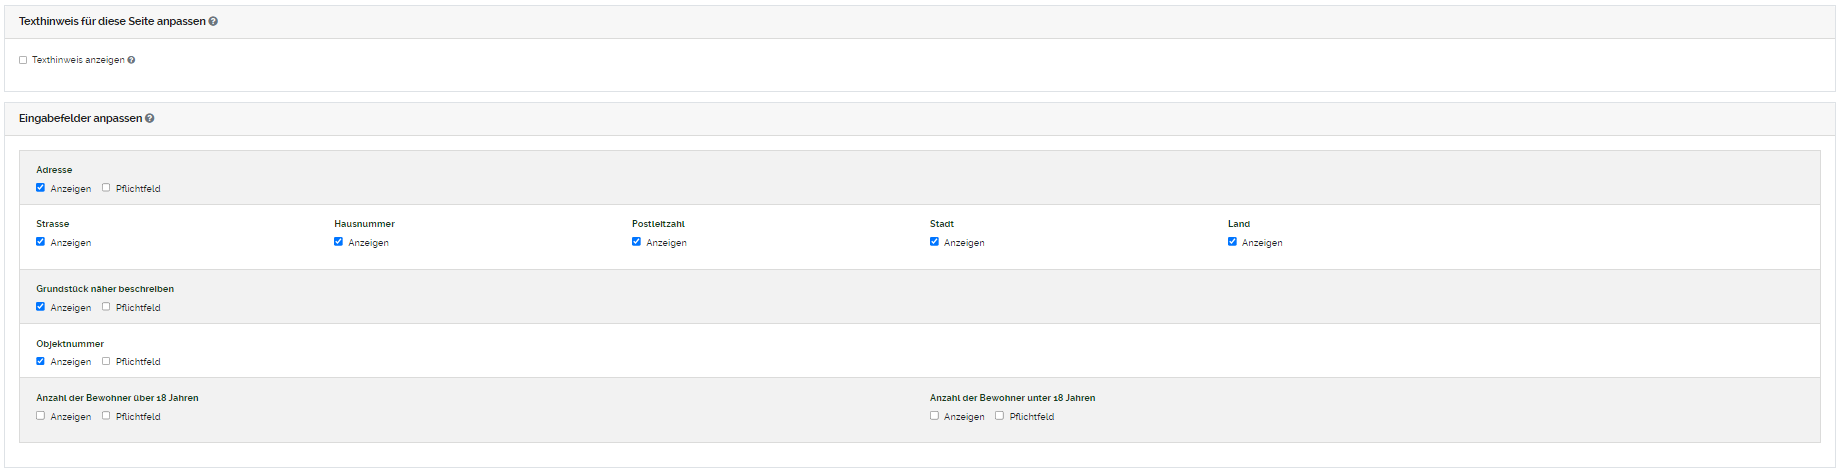Enable Anzeigen for Bewohner über 18 Jahren

[41, 416]
